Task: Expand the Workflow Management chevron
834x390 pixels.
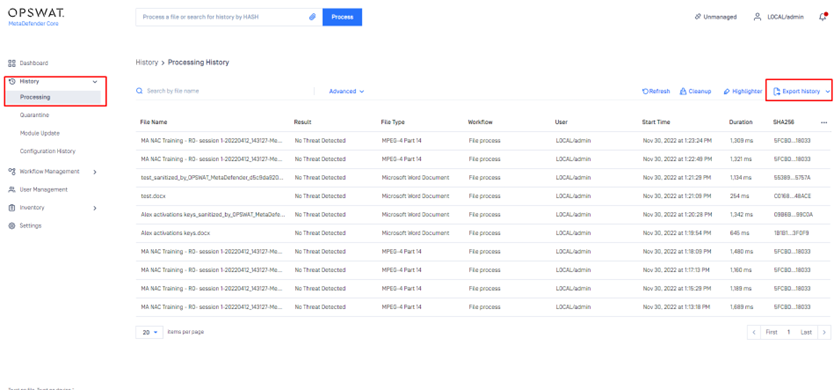Action: pos(95,172)
